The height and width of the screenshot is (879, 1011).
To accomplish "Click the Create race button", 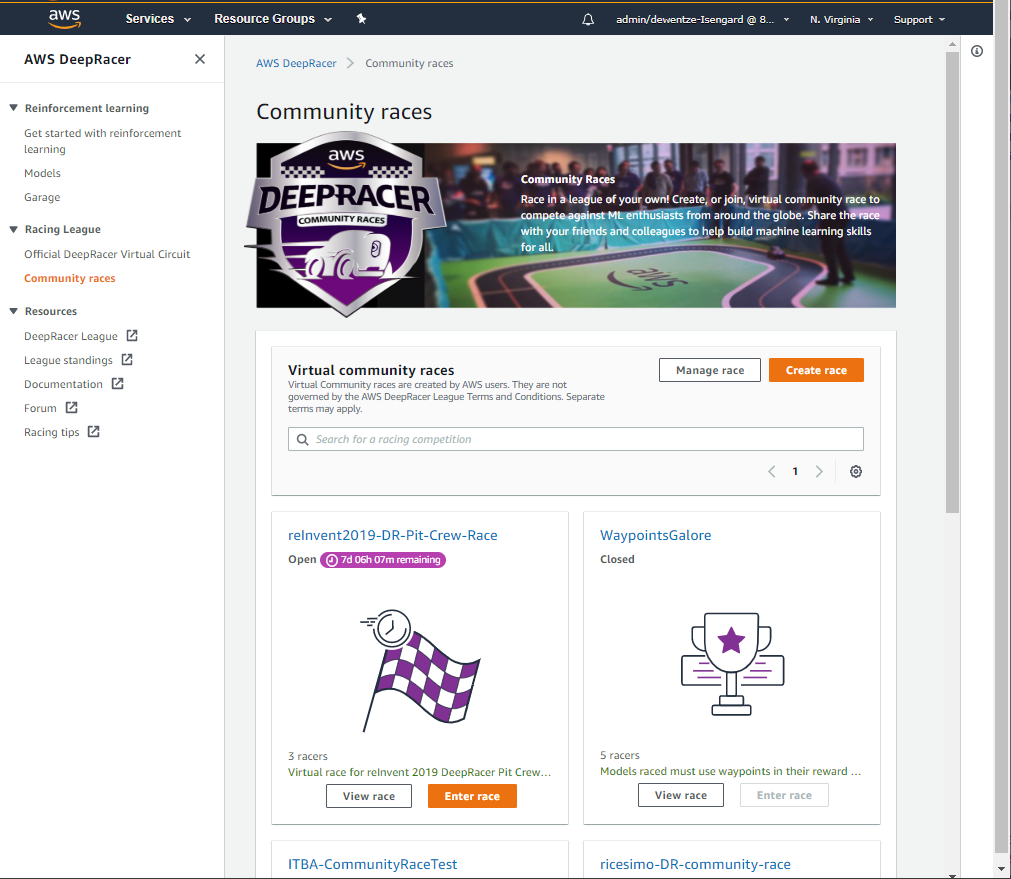I will [816, 370].
